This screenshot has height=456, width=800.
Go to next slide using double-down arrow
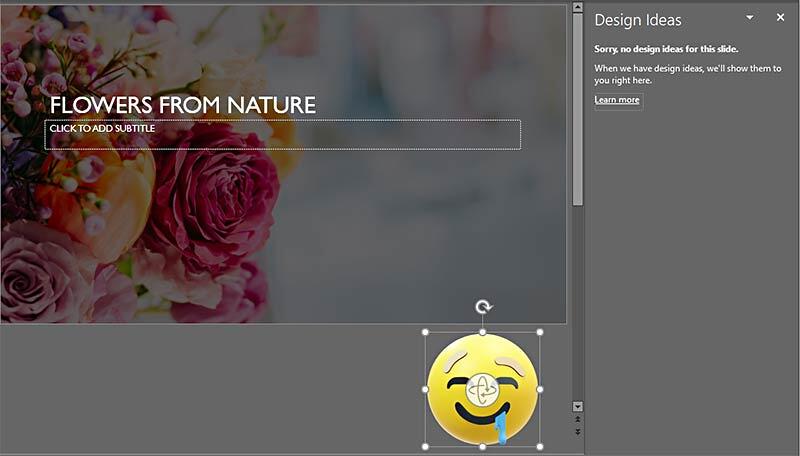[577, 432]
